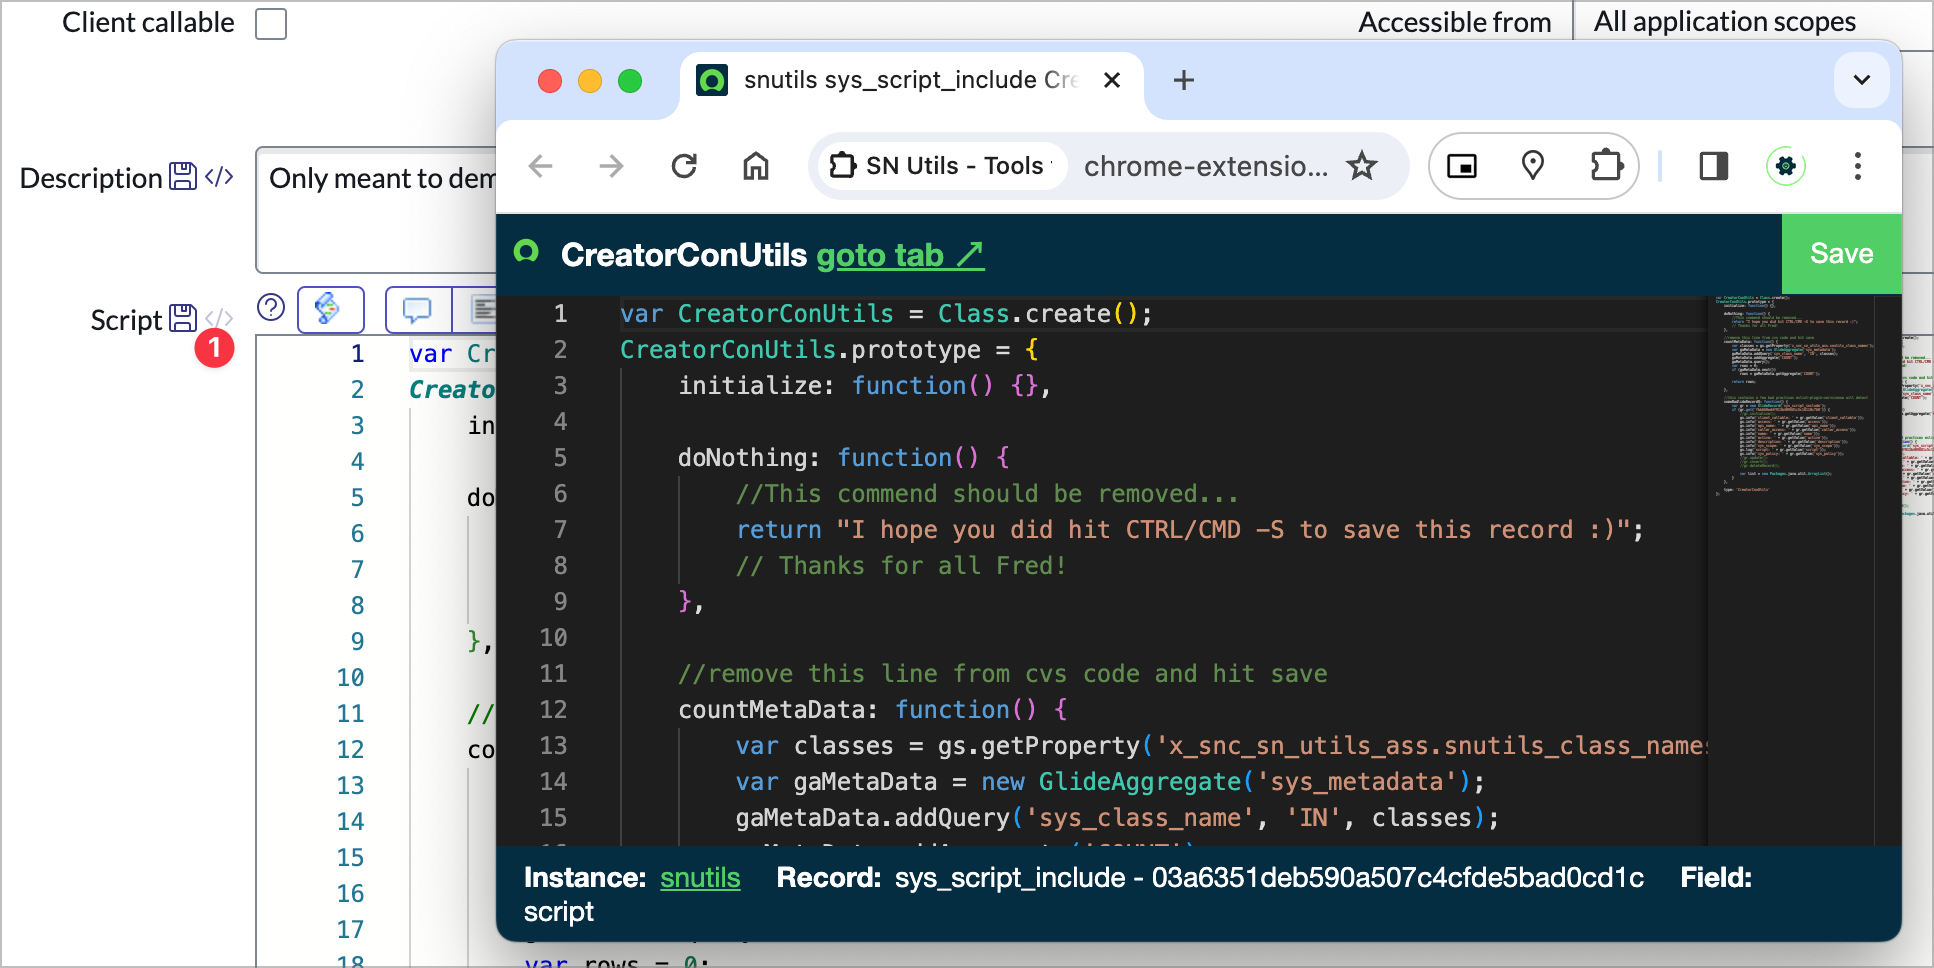Toggle the browser side panel
The width and height of the screenshot is (1934, 968).
pyautogui.click(x=1714, y=166)
